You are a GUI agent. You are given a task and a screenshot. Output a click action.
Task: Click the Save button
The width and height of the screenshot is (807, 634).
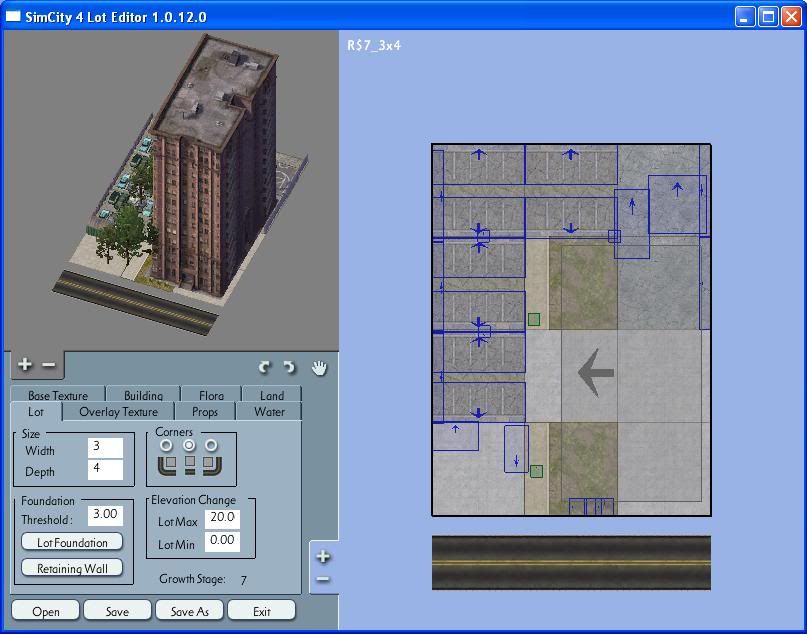(x=117, y=611)
